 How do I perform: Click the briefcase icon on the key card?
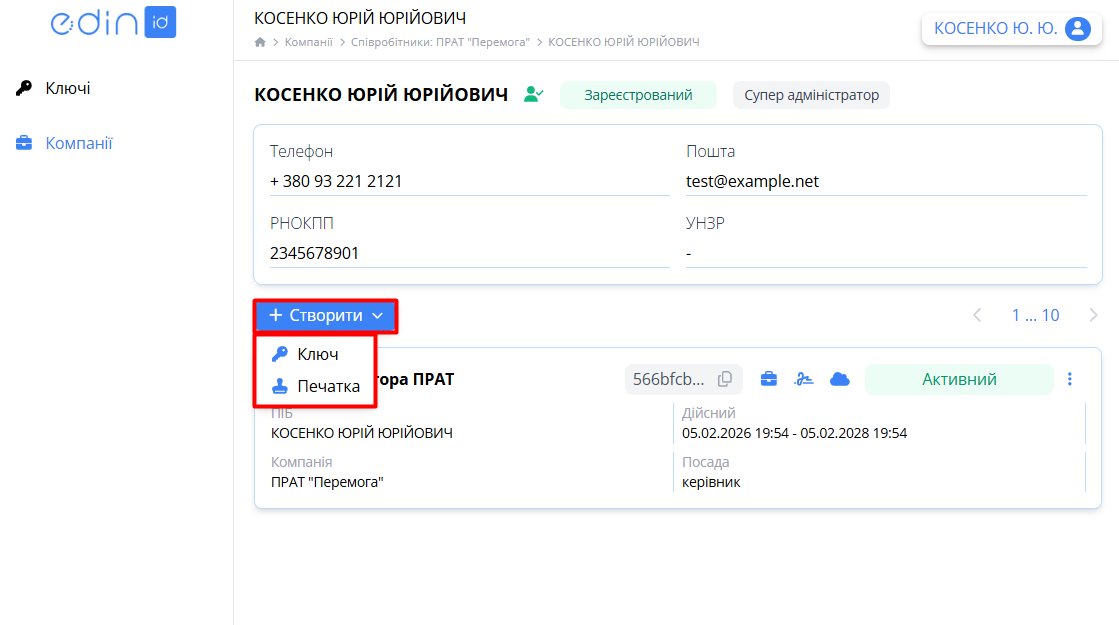(768, 379)
